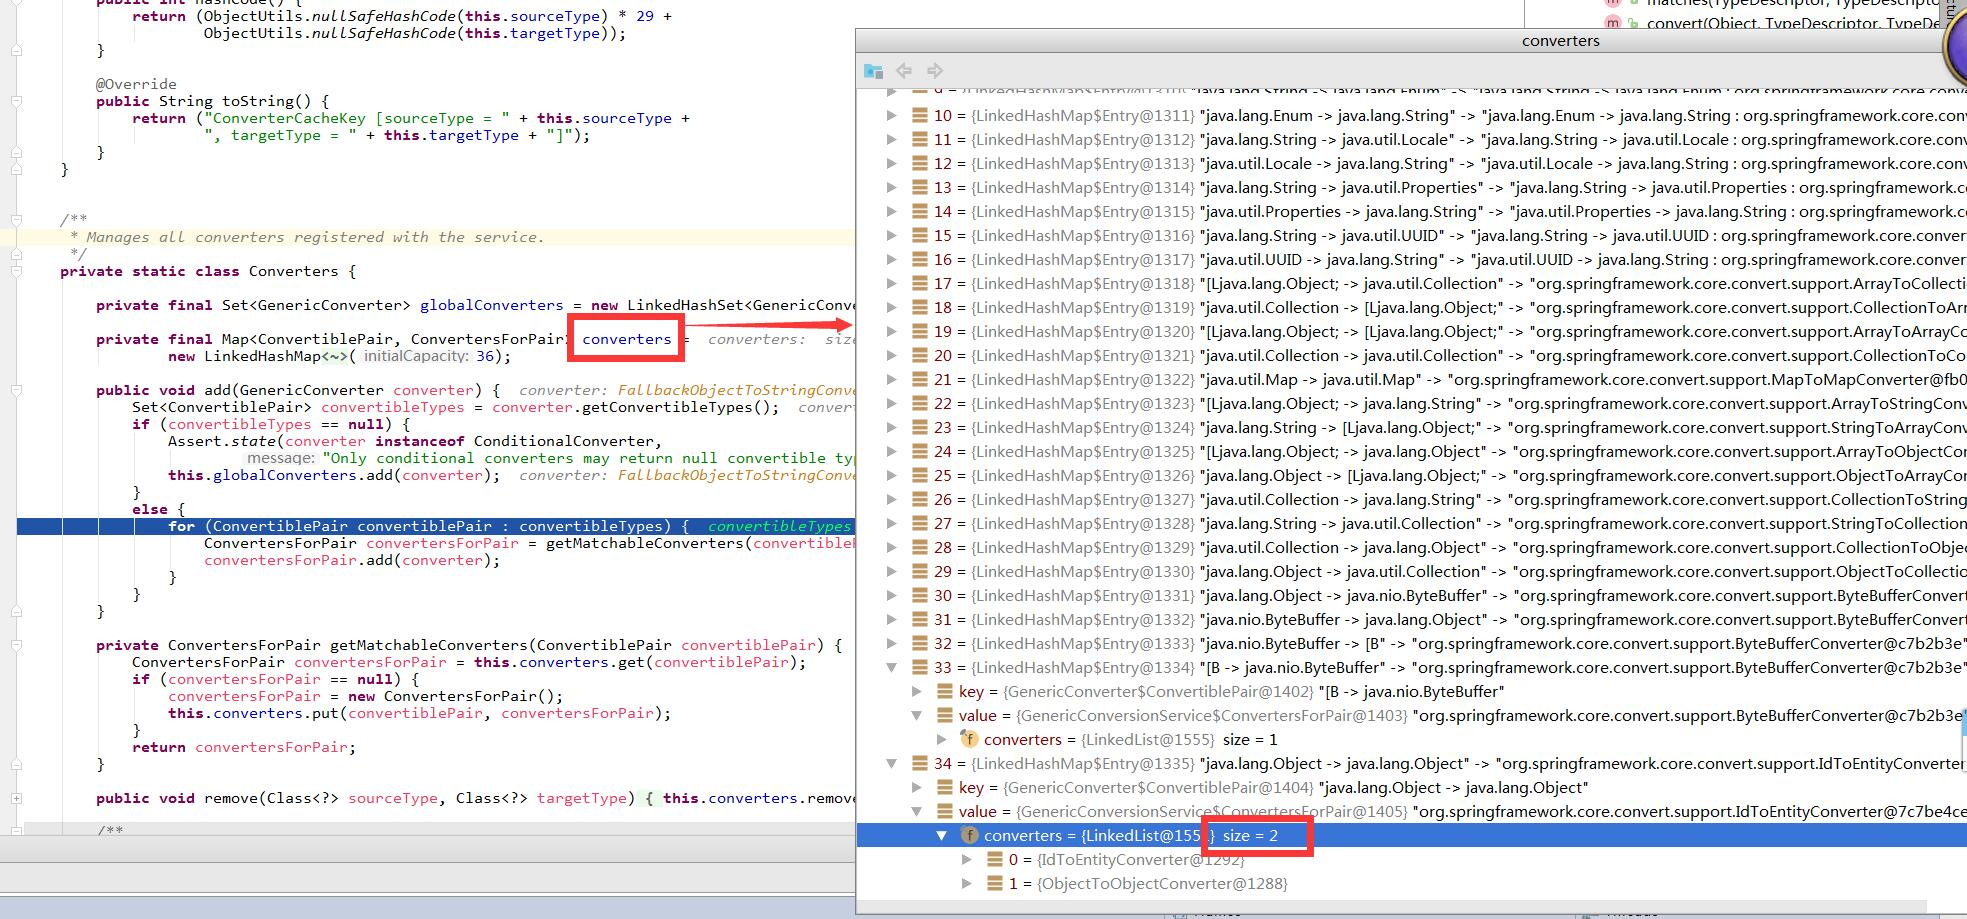Click the 'converters' popup title bar
This screenshot has width=1967, height=919.
(x=1410, y=41)
